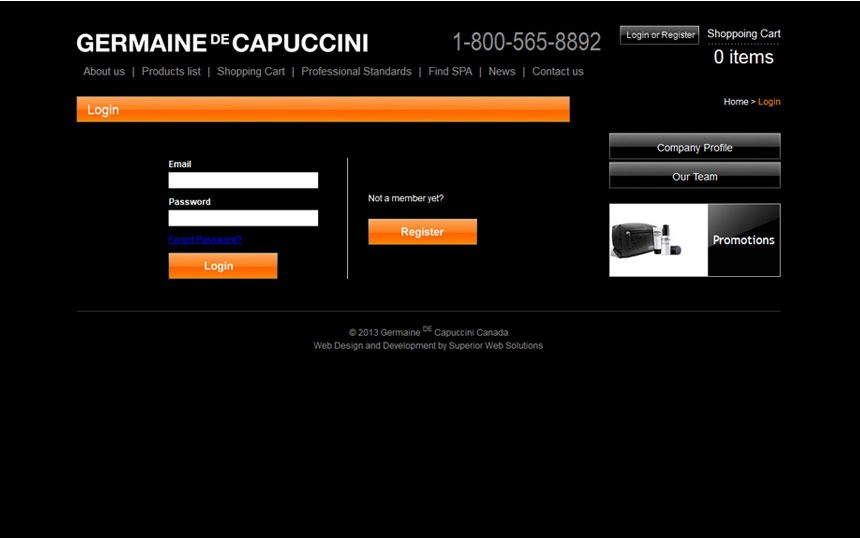Focus the Email input field
860x538 pixels.
coord(243,180)
